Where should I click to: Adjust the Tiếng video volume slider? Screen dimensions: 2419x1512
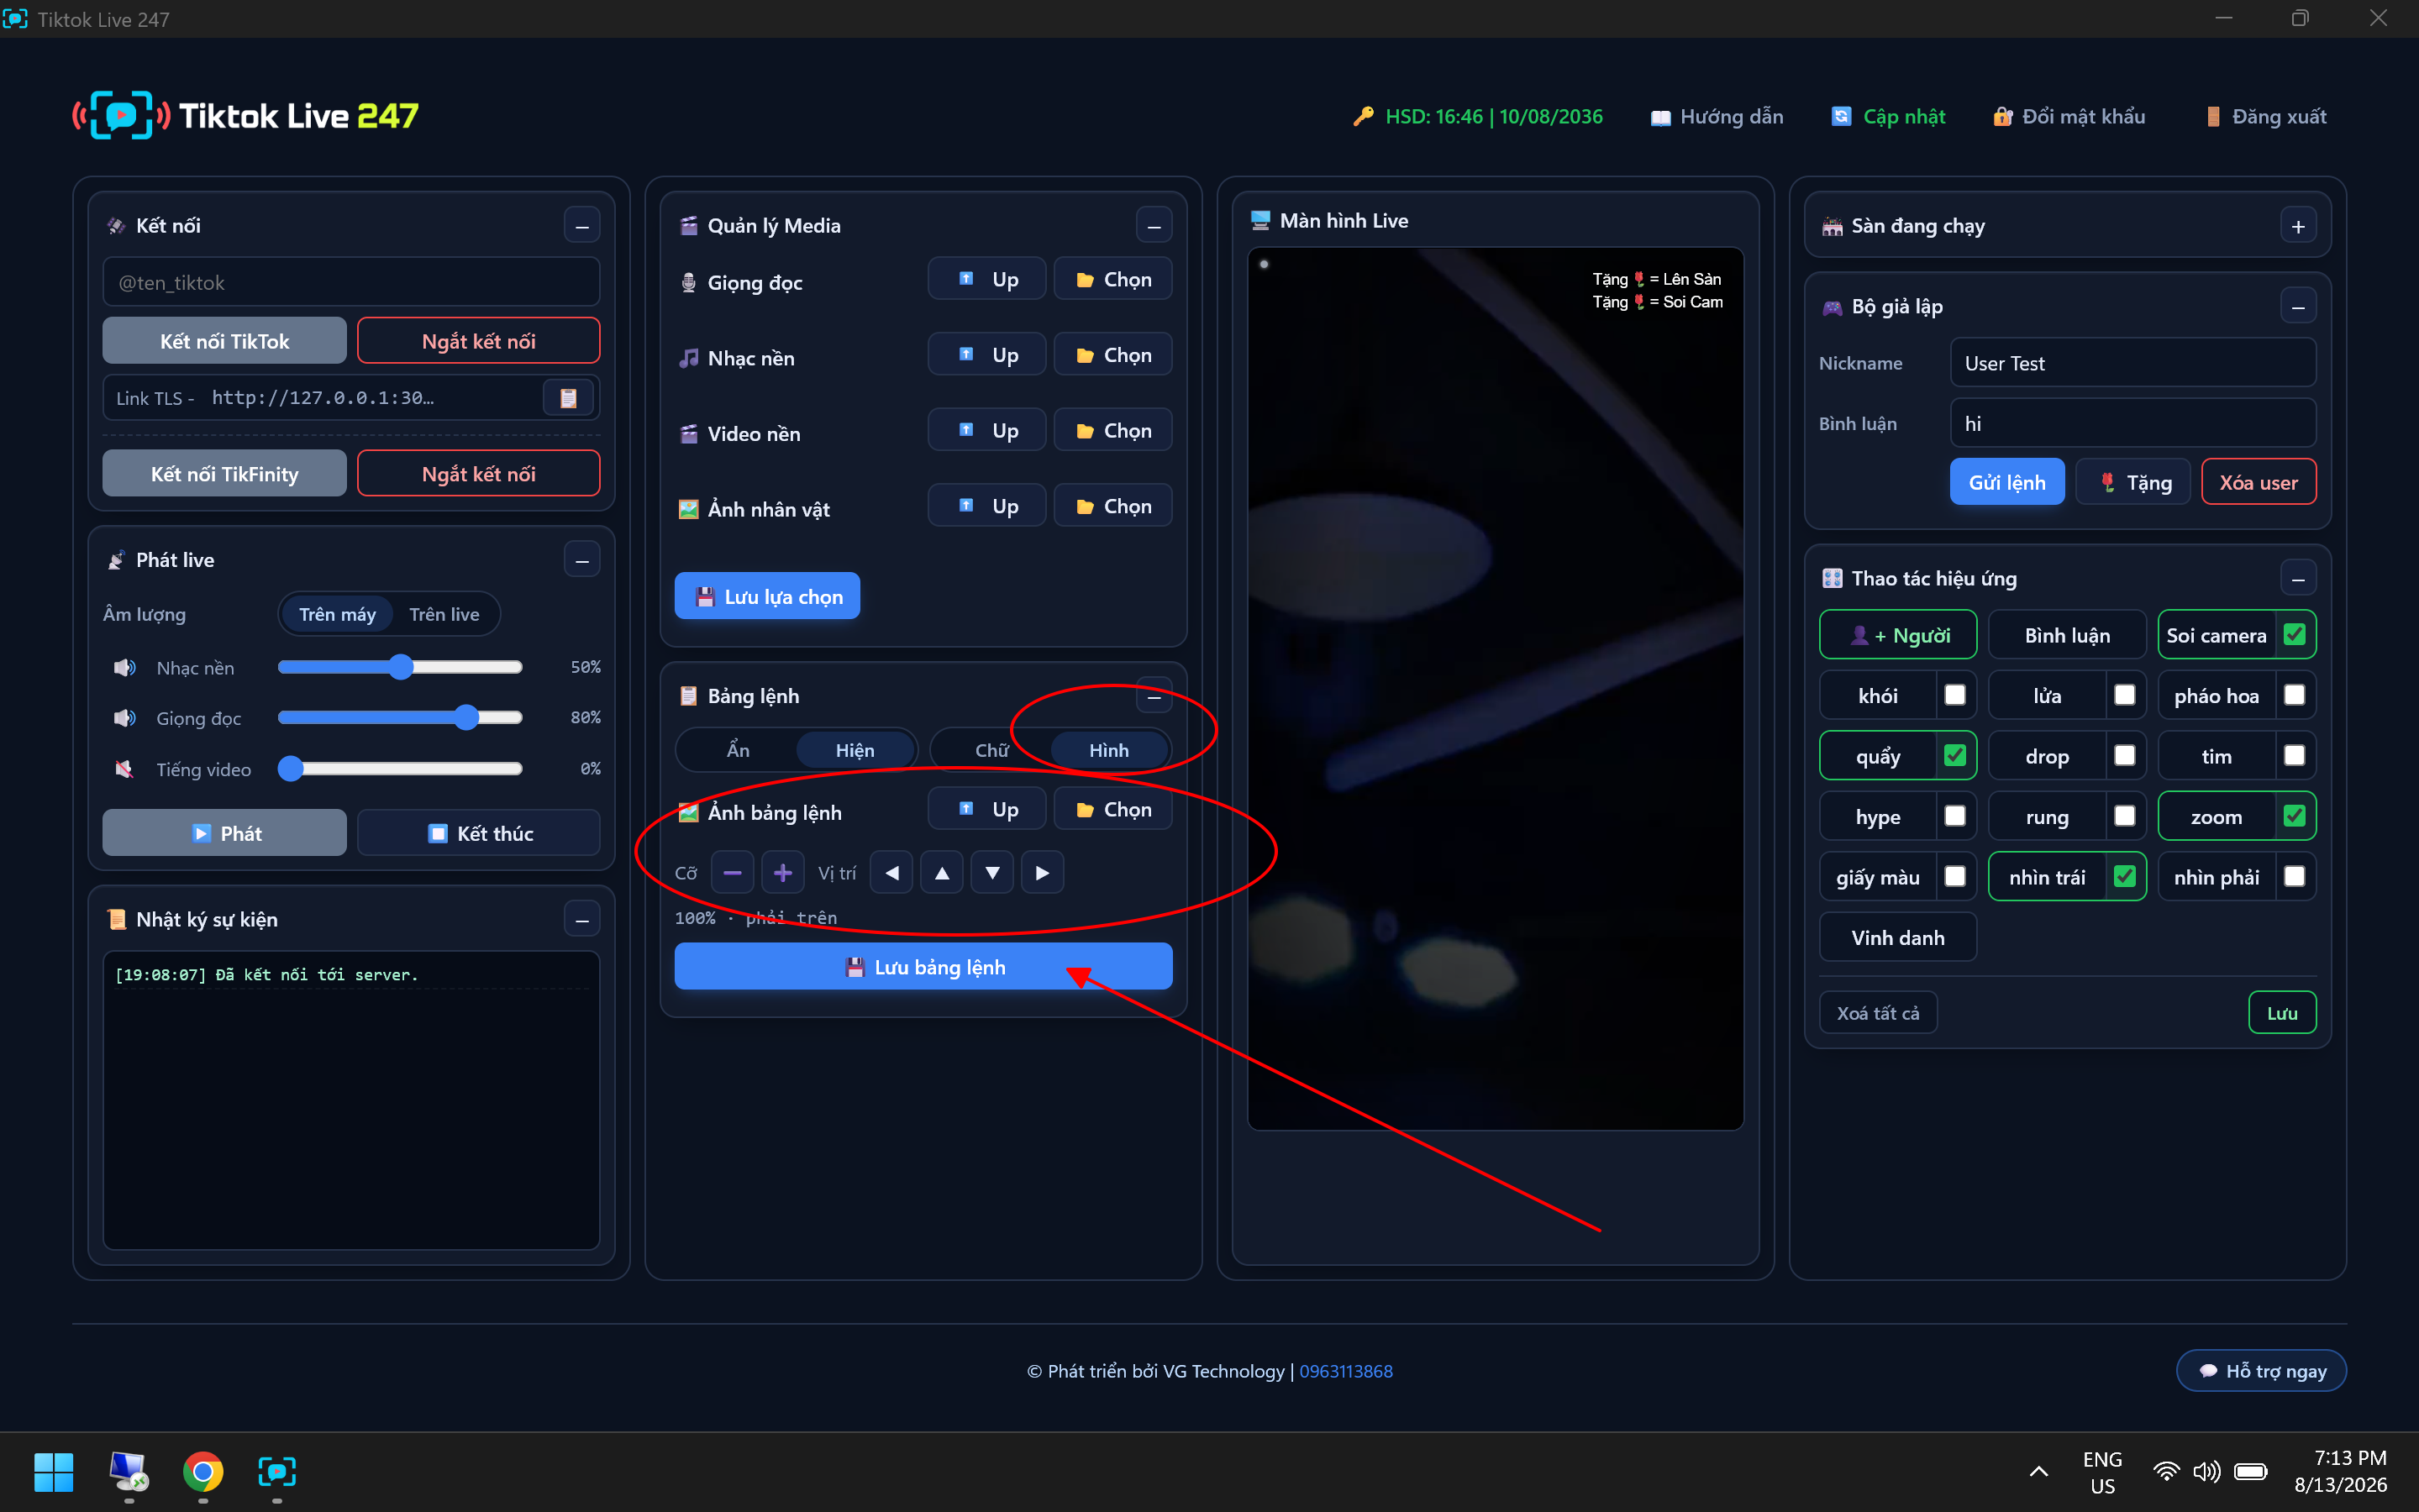tap(400, 769)
